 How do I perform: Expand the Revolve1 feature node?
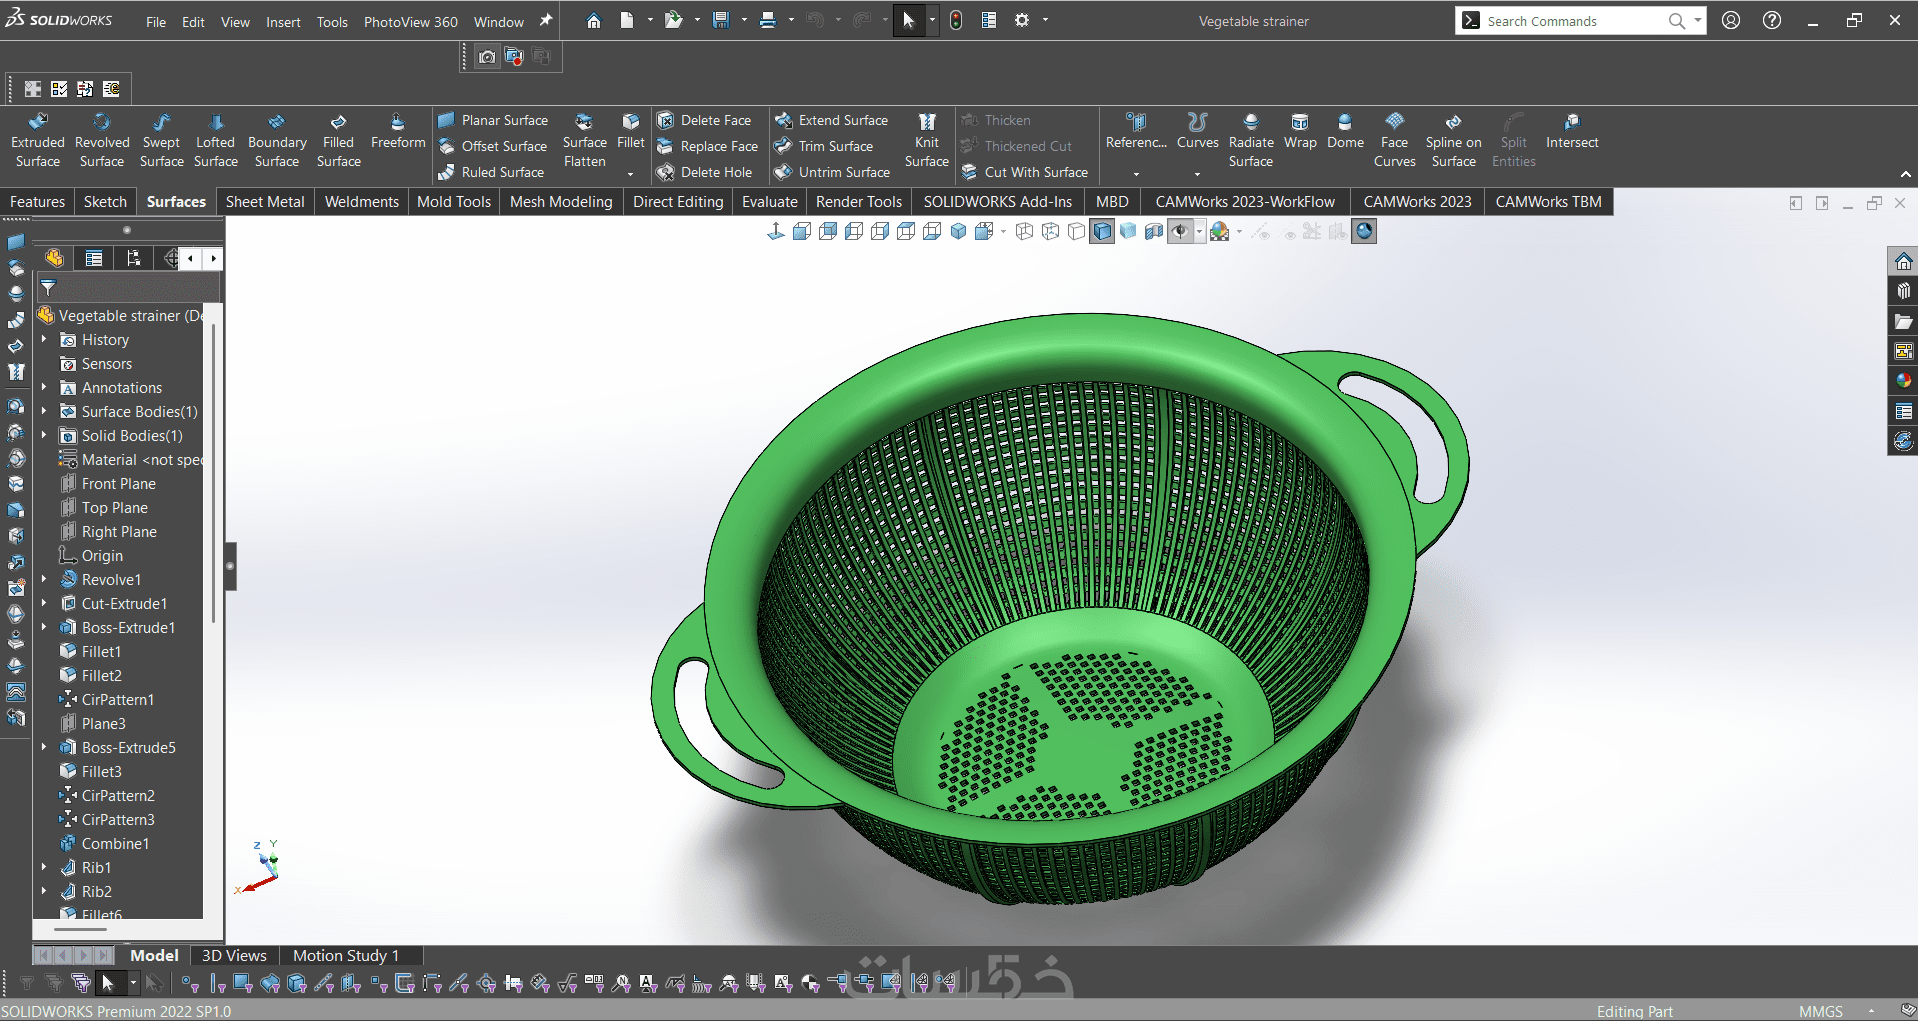(x=44, y=579)
